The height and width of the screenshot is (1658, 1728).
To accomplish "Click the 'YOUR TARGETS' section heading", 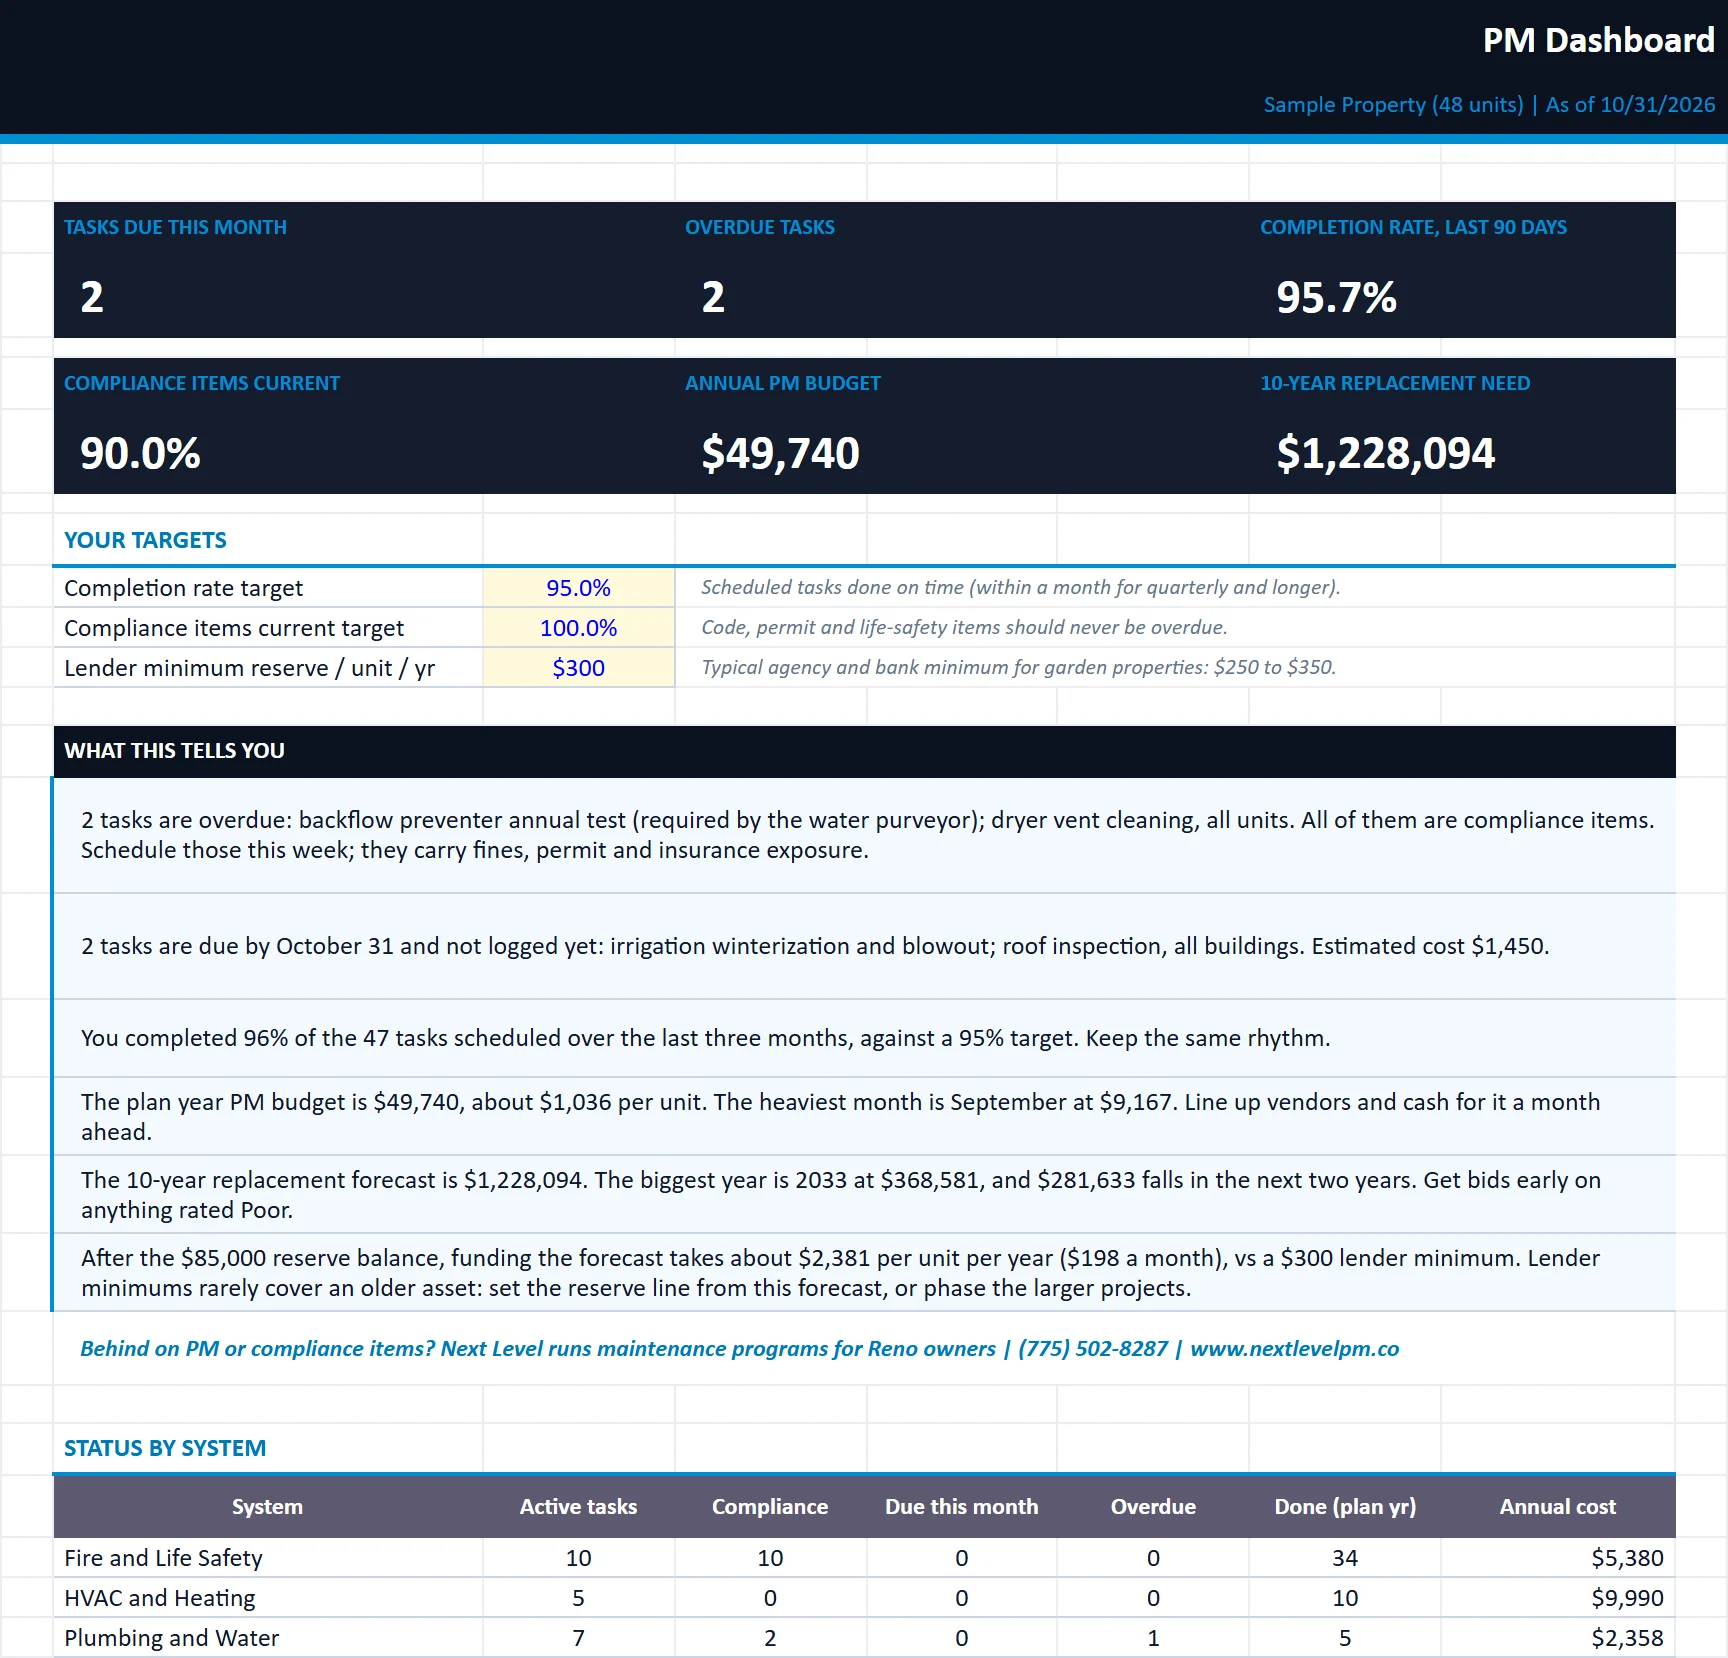I will click(x=145, y=540).
